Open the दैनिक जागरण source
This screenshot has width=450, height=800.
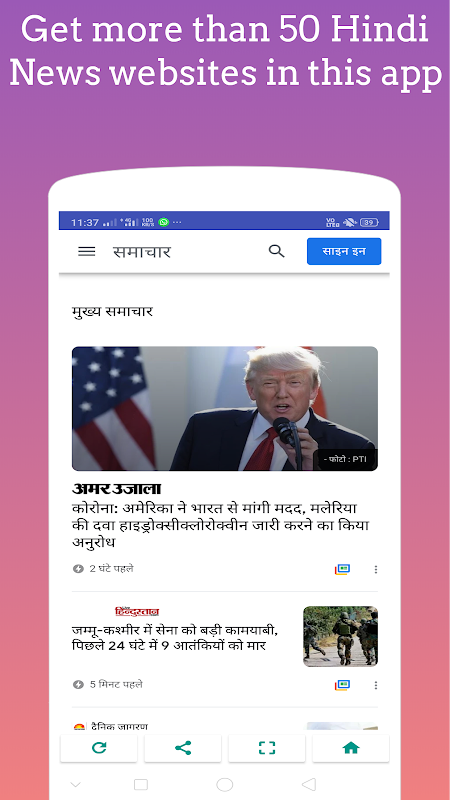[x=110, y=727]
